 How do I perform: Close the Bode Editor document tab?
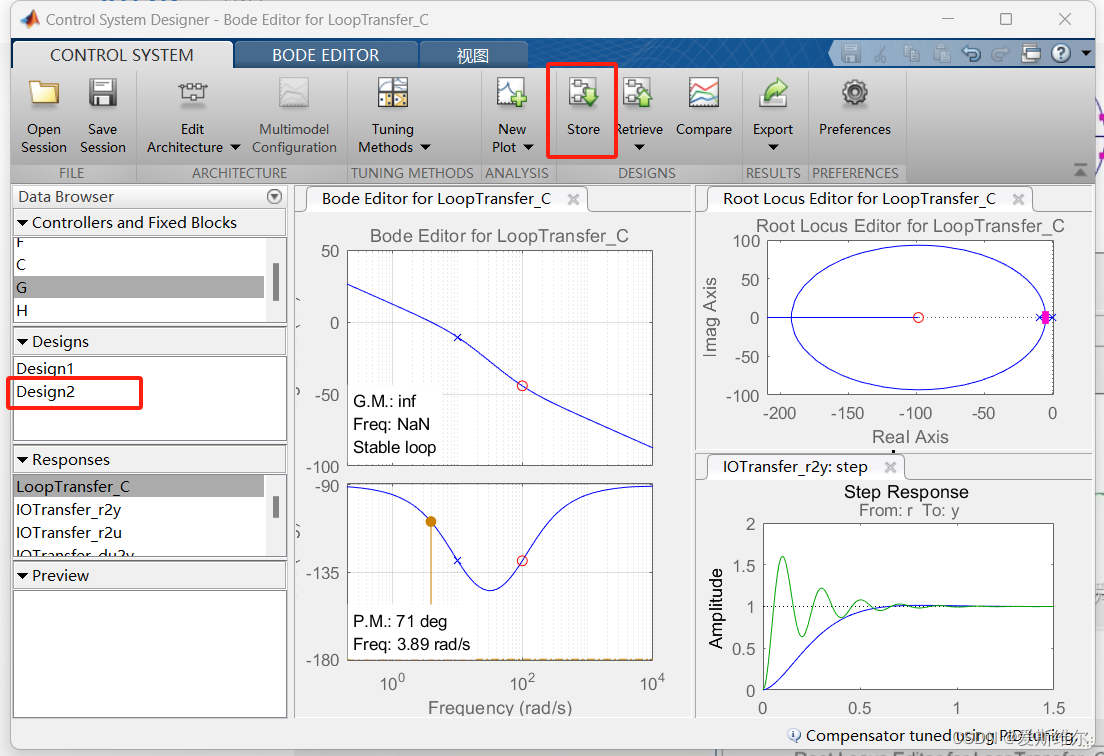tap(573, 199)
